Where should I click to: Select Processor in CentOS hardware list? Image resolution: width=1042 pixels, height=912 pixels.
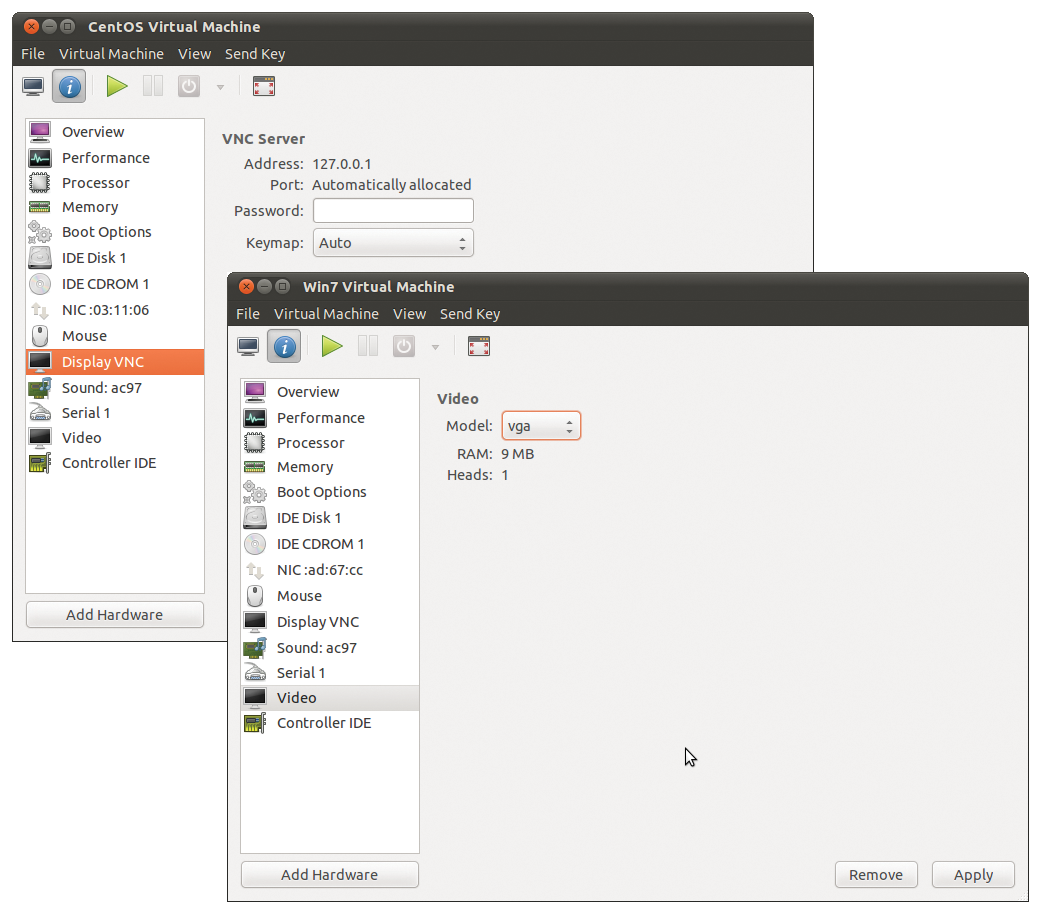pos(115,183)
